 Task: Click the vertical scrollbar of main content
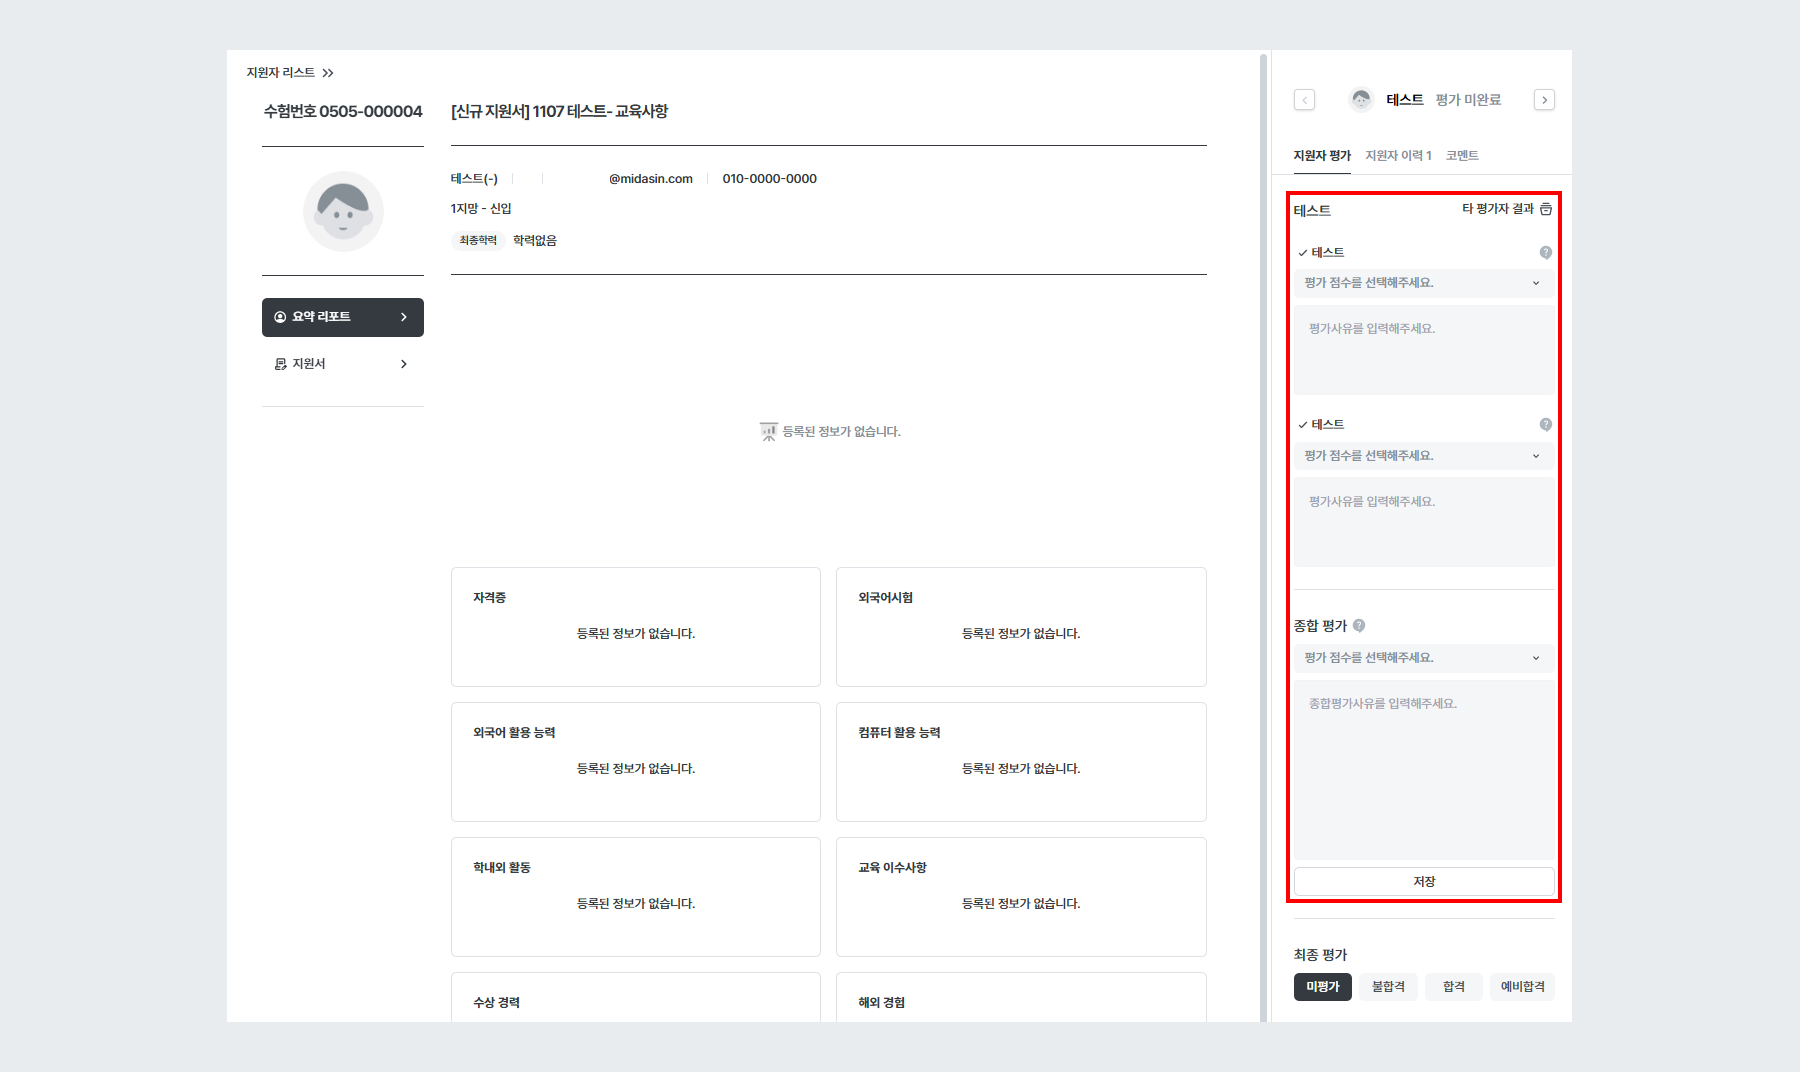[1263, 537]
